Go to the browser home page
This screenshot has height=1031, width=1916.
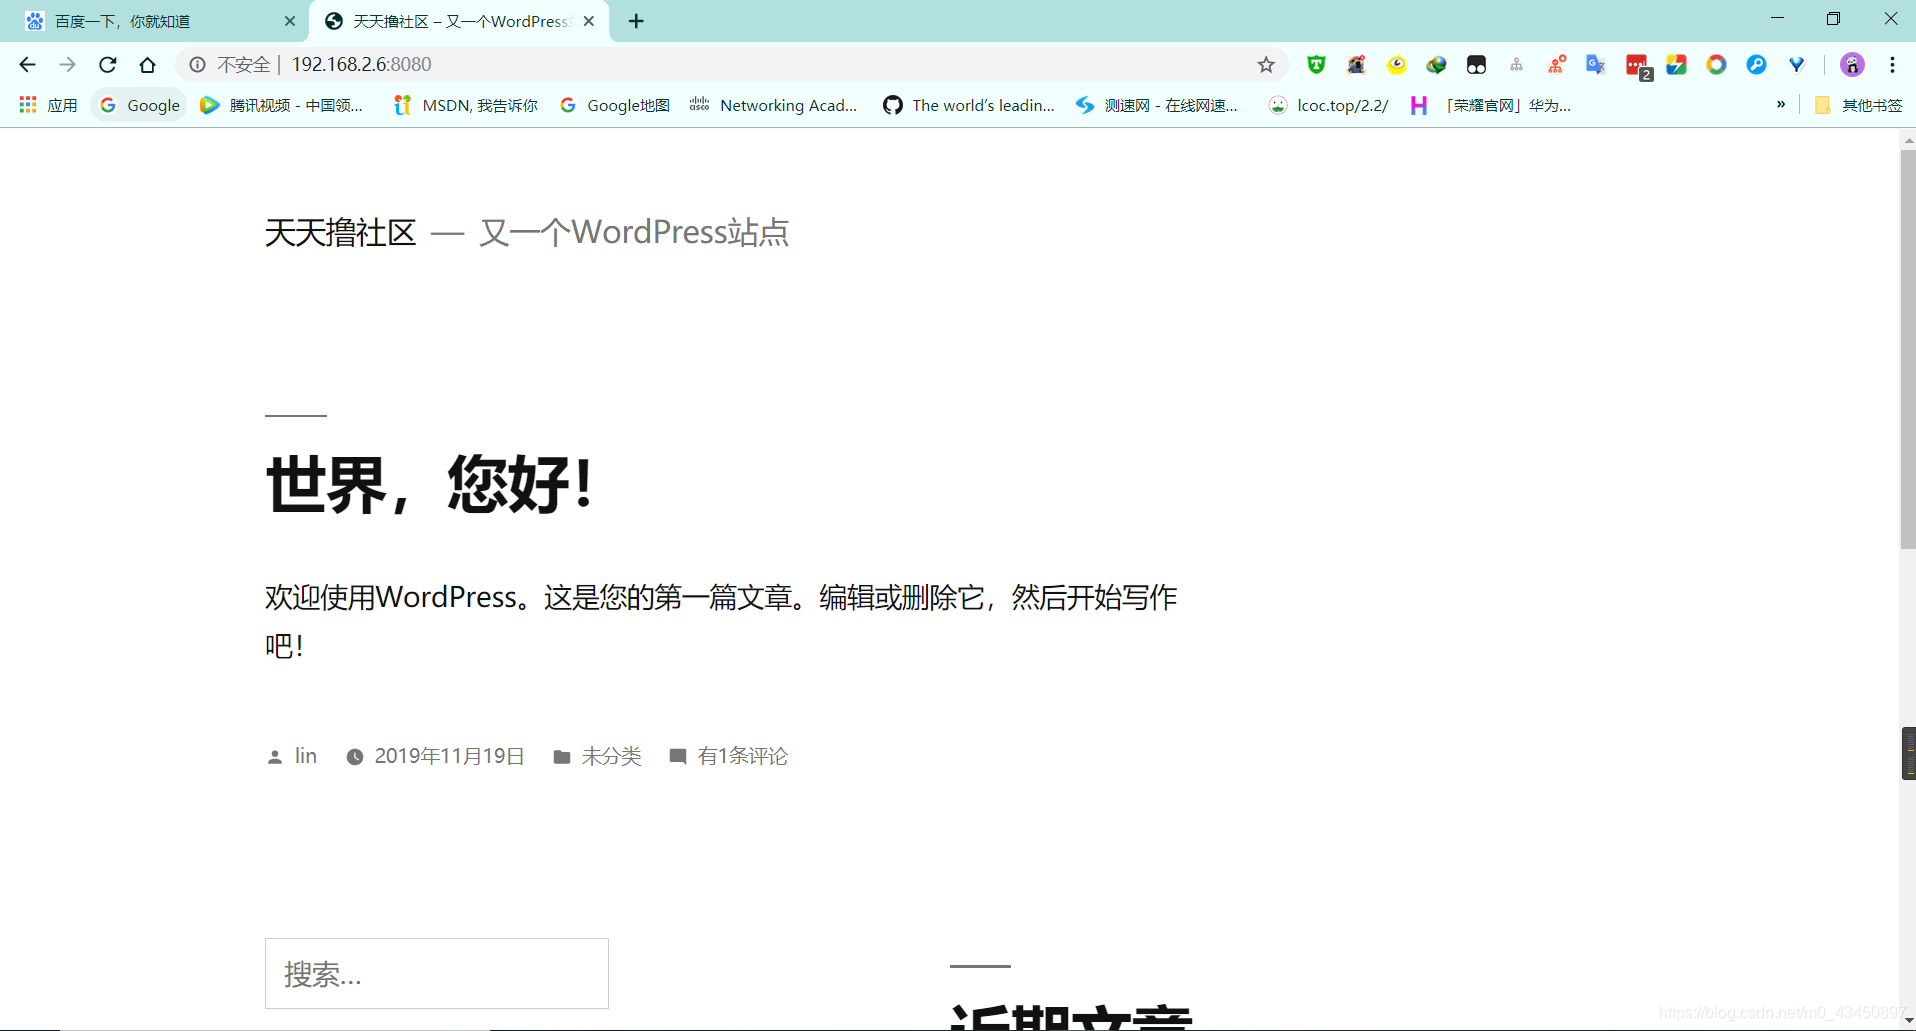pyautogui.click(x=147, y=65)
